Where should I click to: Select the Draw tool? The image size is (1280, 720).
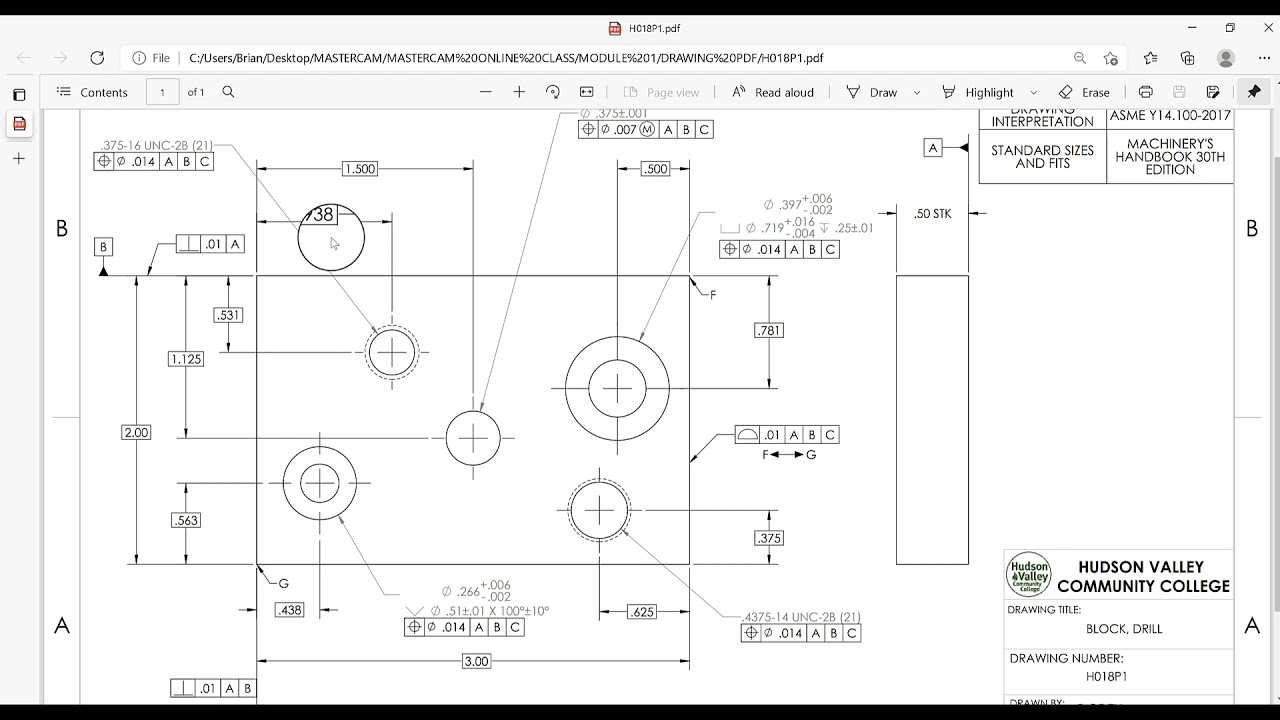pyautogui.click(x=872, y=92)
